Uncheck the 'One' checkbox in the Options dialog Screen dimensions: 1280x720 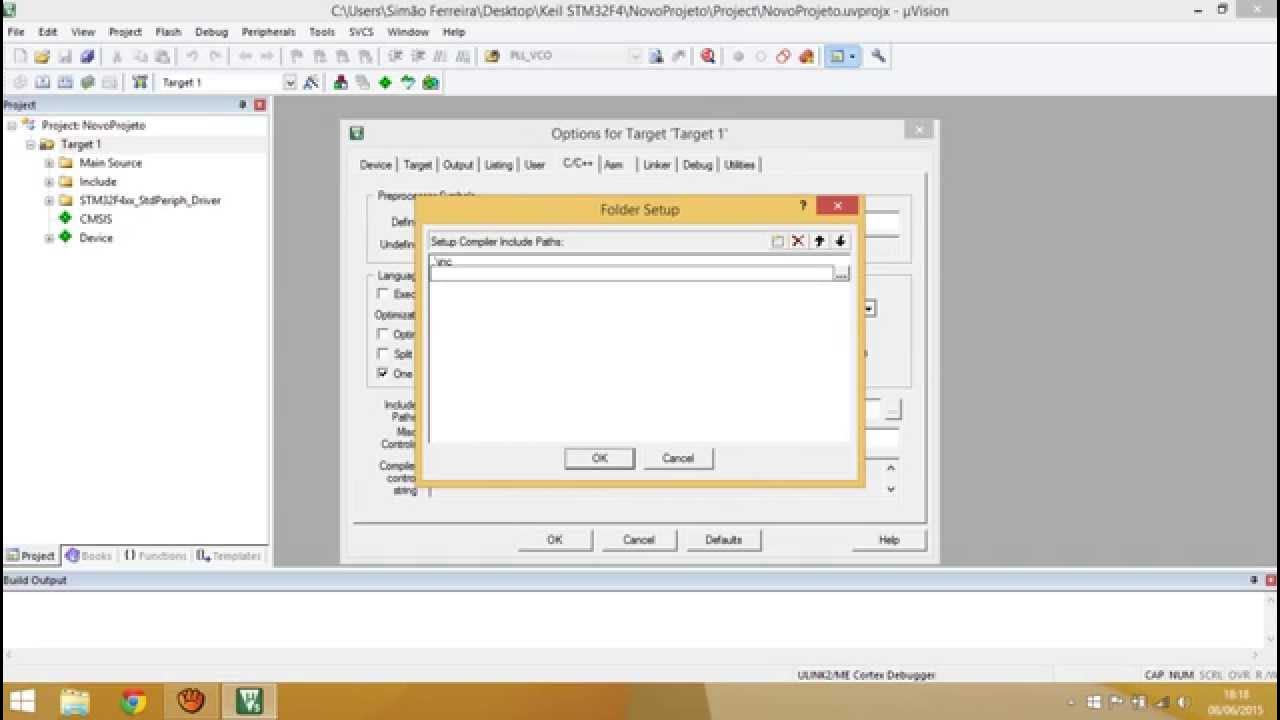click(x=382, y=373)
